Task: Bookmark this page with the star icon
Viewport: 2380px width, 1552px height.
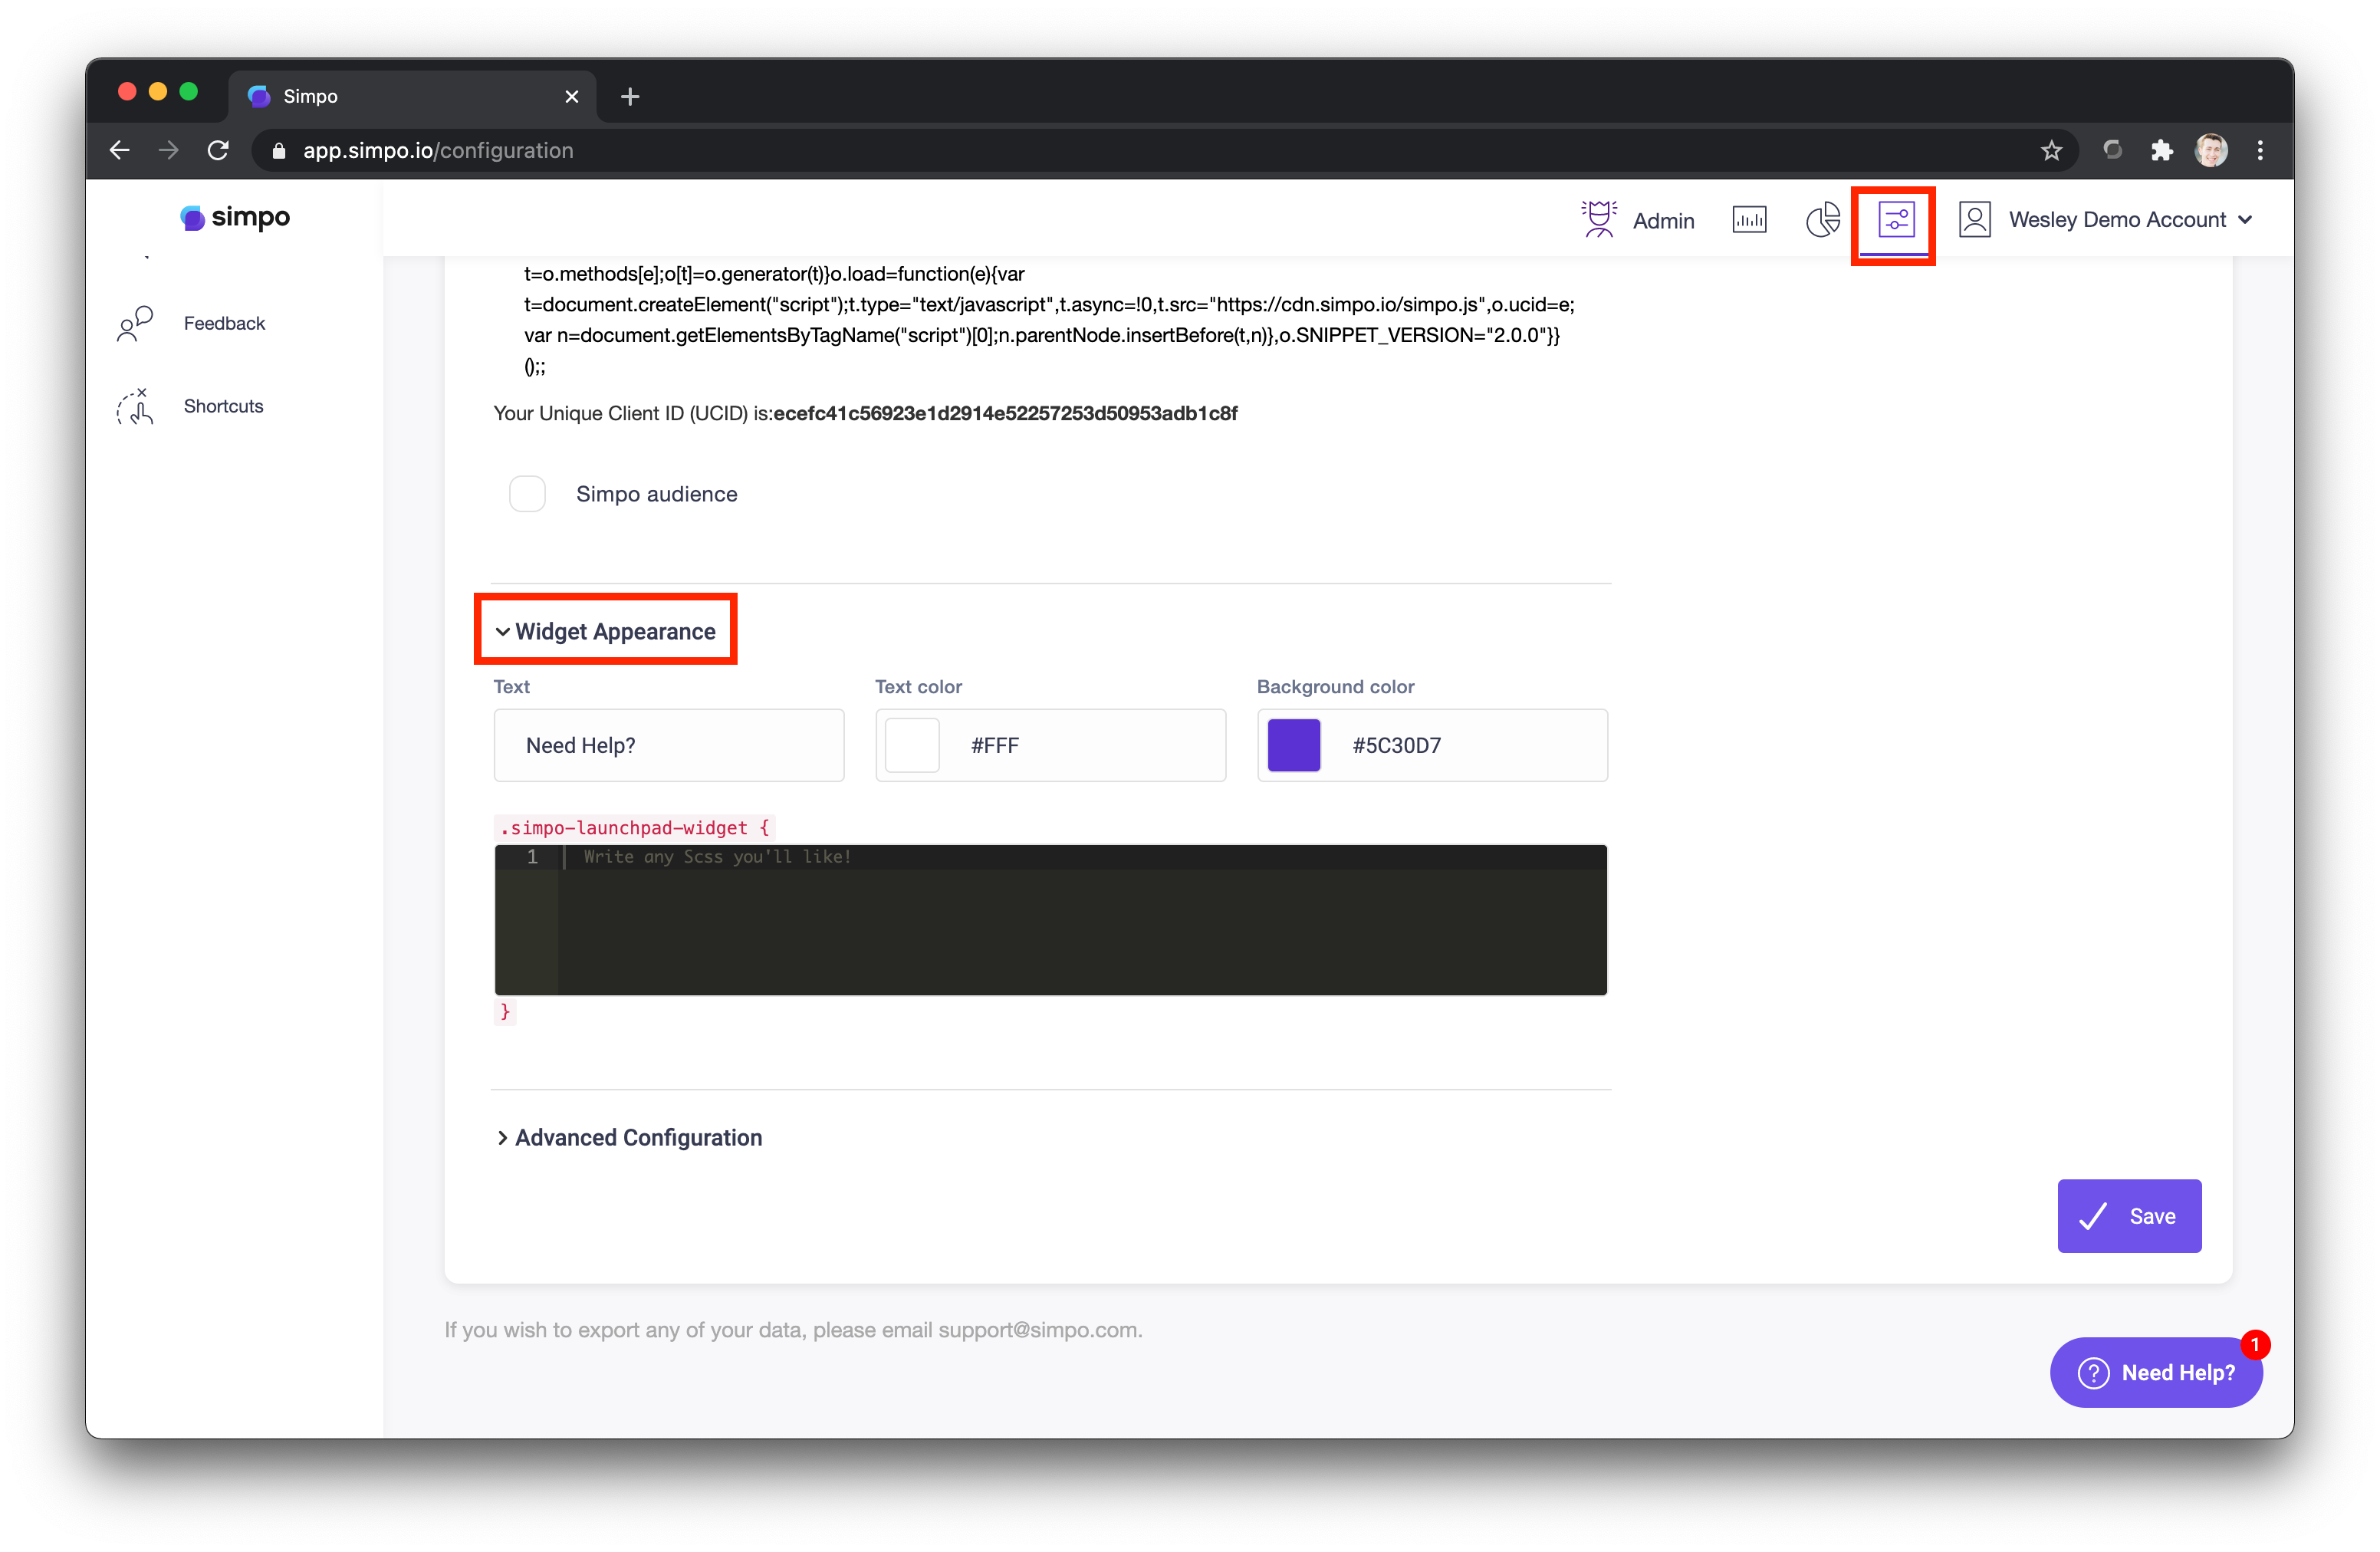Action: coord(2052,150)
